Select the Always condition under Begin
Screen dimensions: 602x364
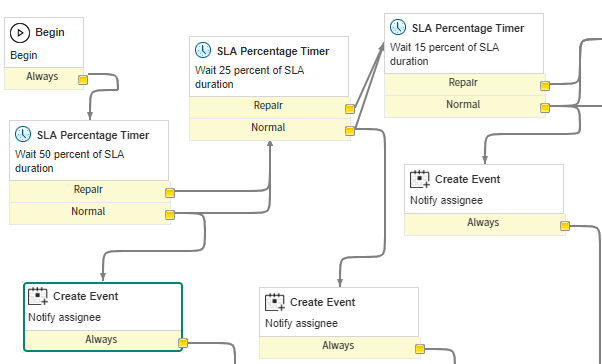coord(42,77)
